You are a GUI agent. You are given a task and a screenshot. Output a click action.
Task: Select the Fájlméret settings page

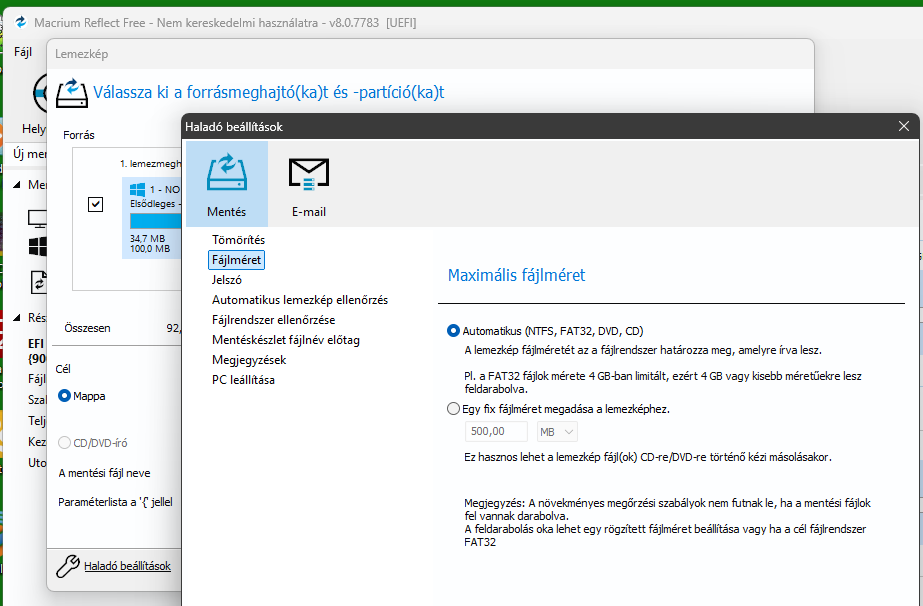pos(236,260)
